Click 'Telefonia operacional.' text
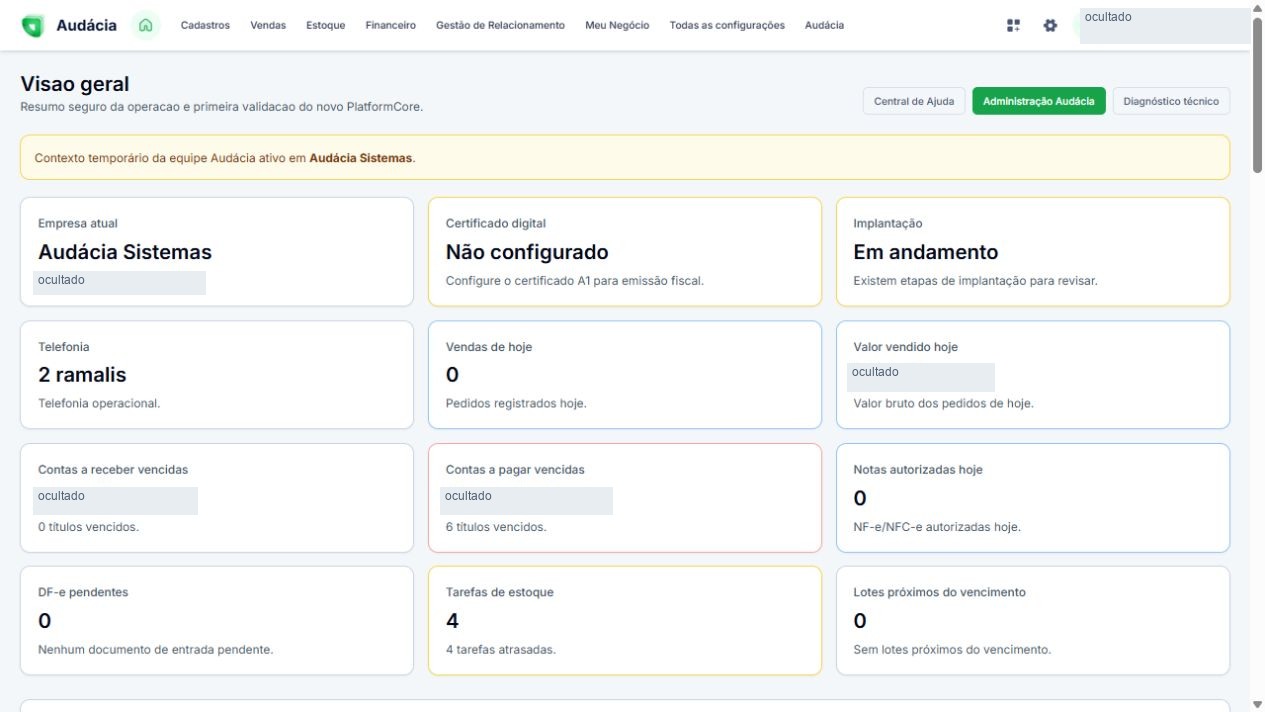This screenshot has height=712, width=1265. click(99, 403)
